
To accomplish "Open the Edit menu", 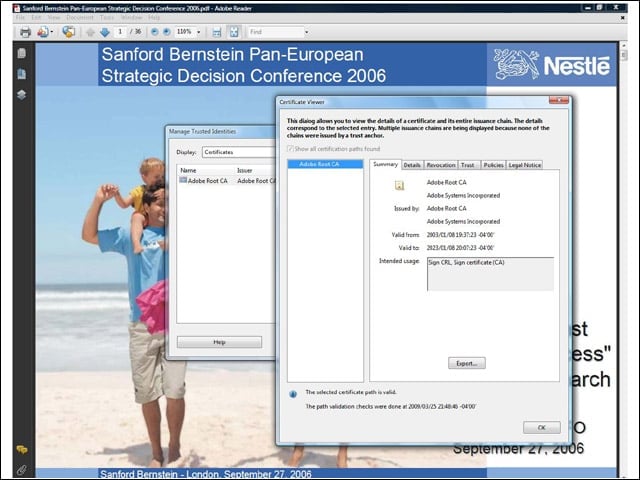I will point(36,18).
